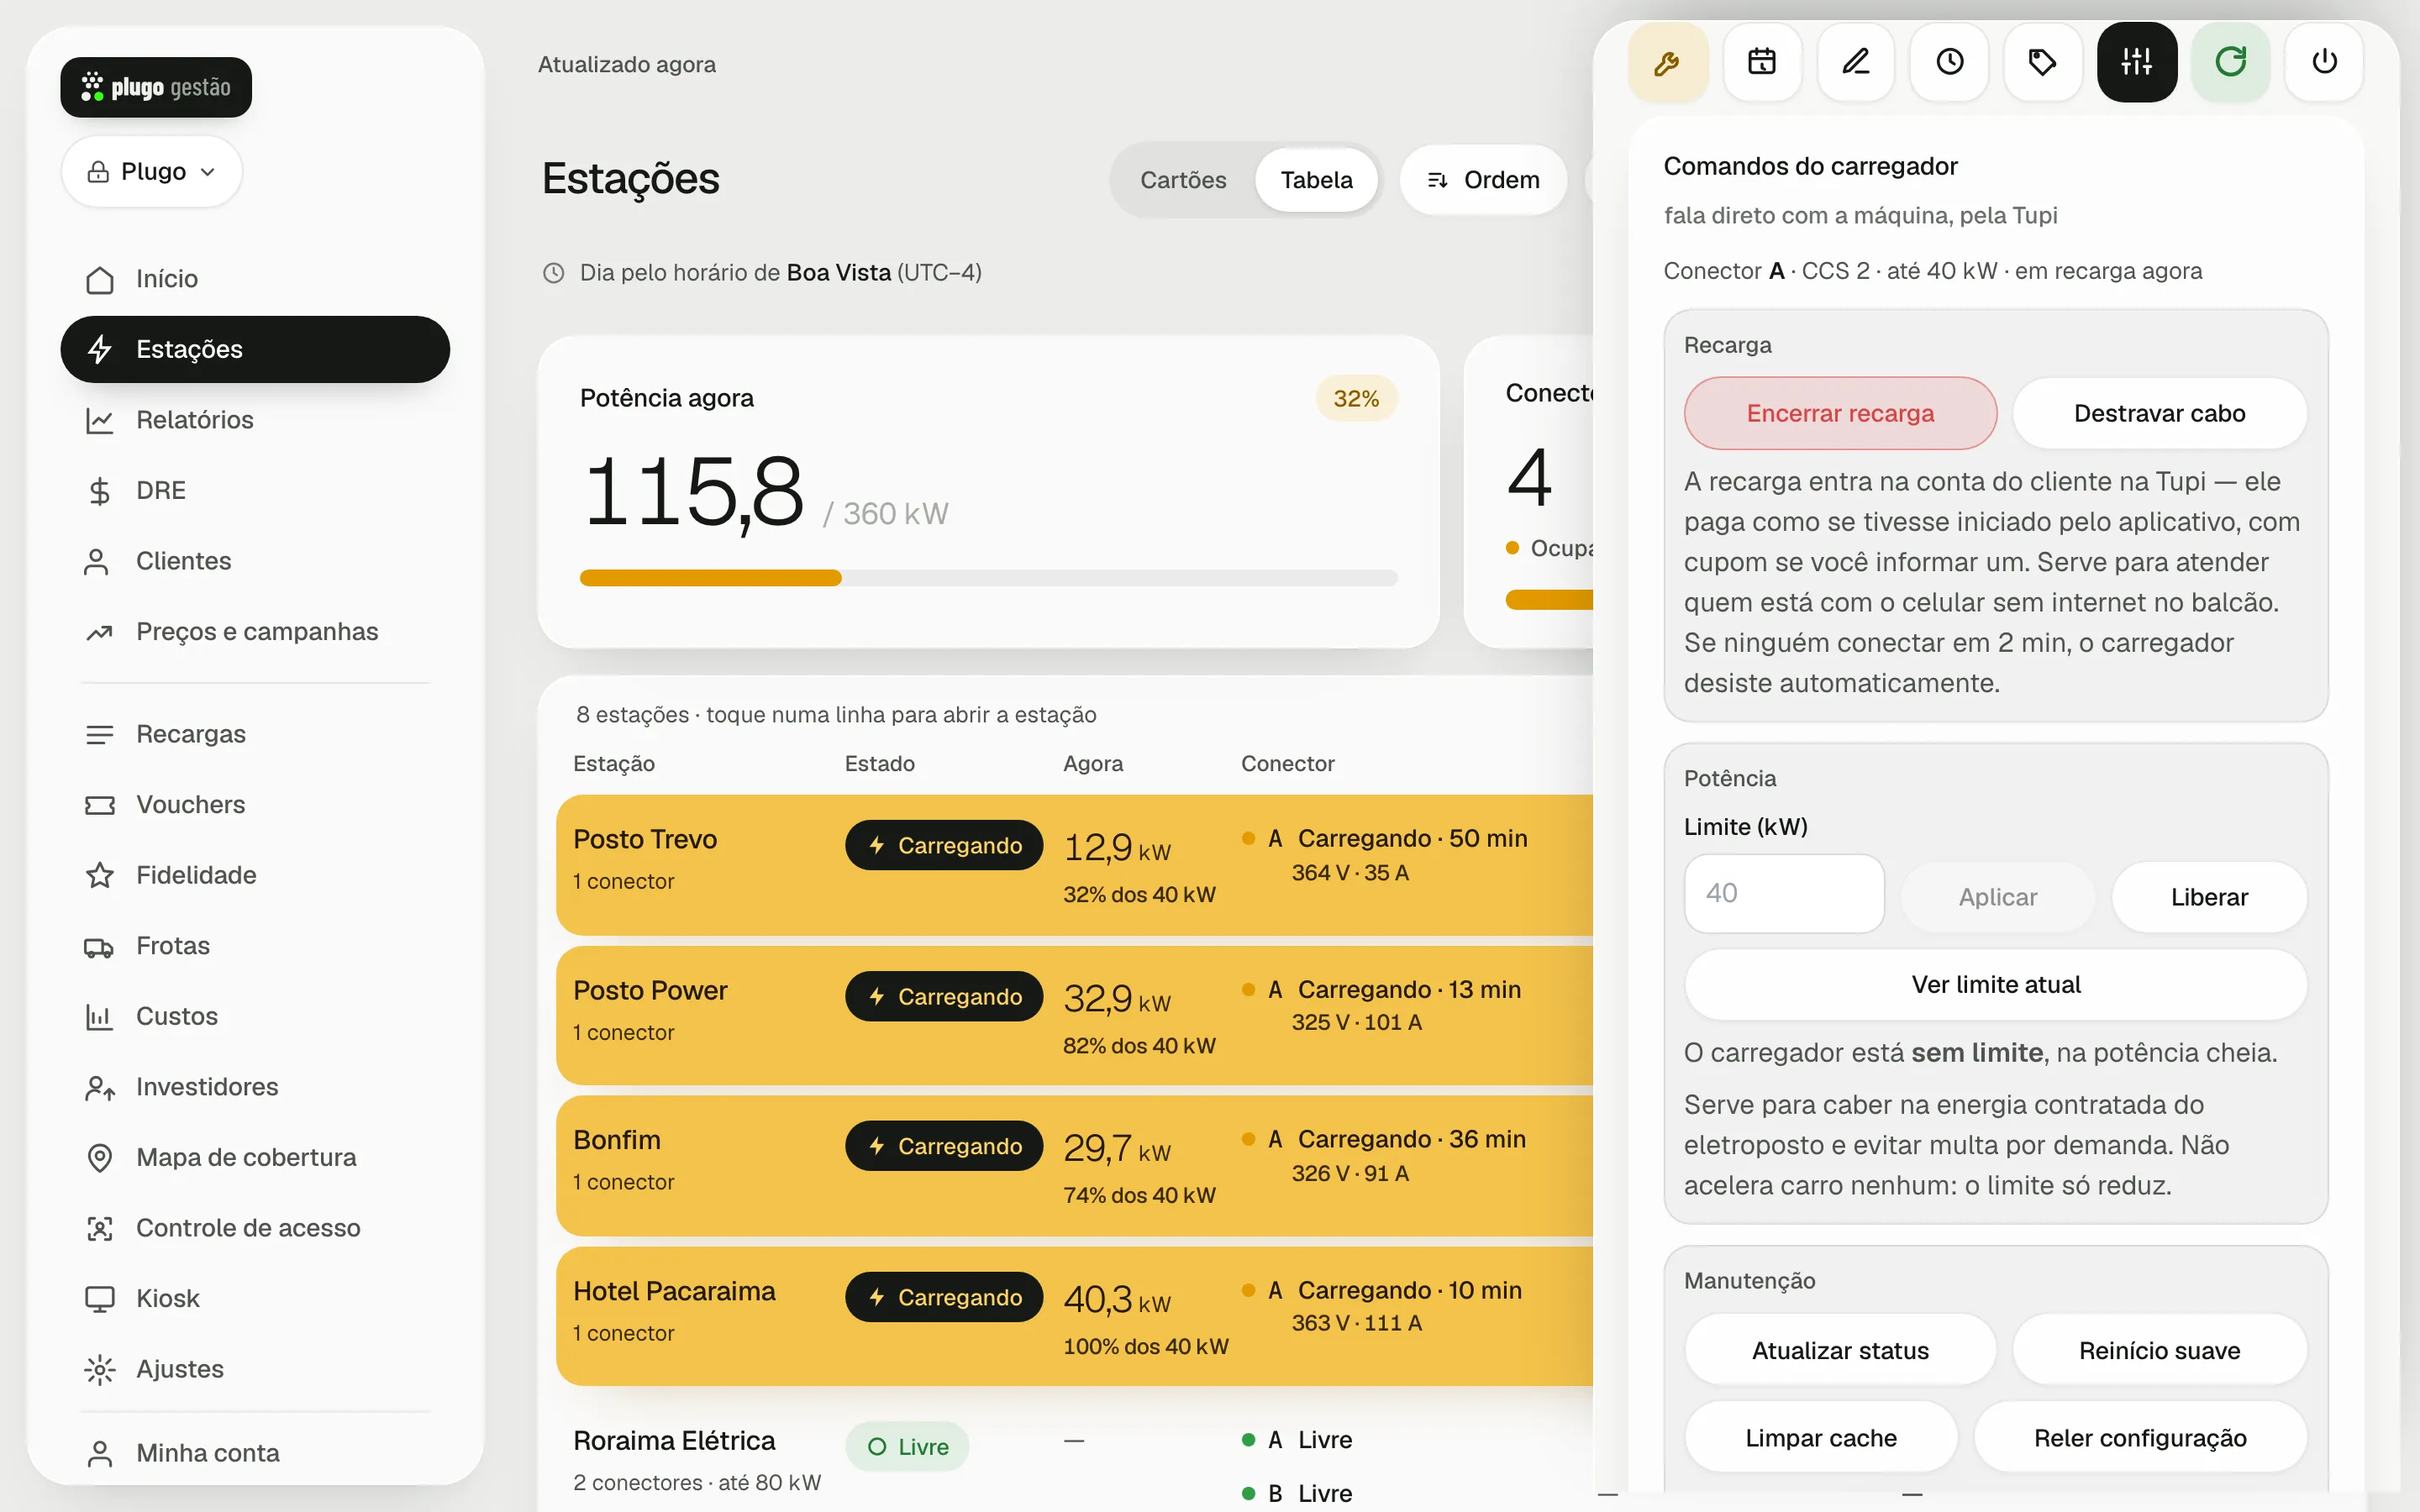Open Investidores in the sidebar
Screen dimensions: 2420x1512
click(x=255, y=1087)
